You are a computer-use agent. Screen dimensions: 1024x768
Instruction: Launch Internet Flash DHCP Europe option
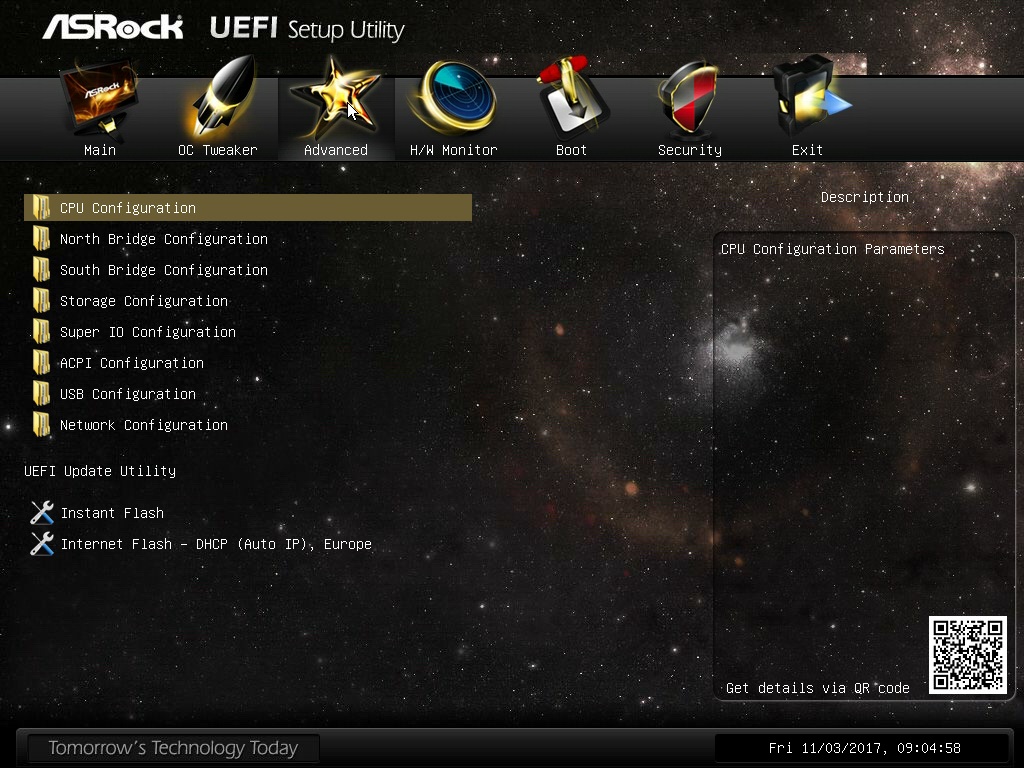click(216, 544)
